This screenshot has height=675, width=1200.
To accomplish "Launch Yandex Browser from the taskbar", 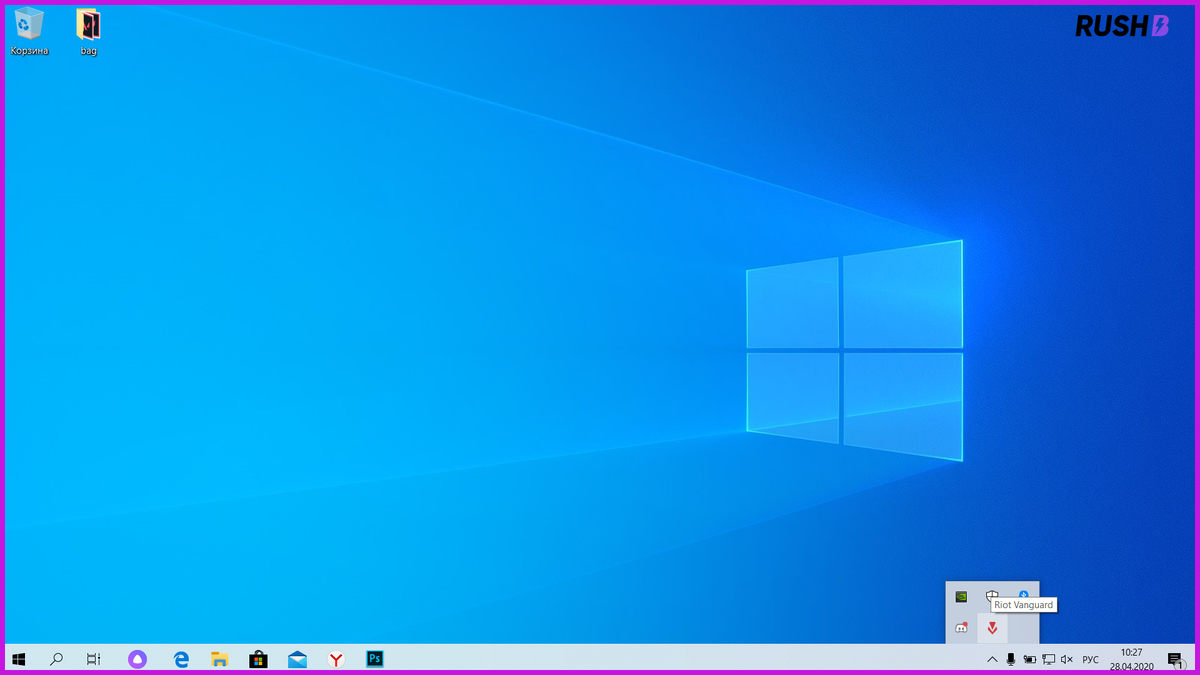I will (336, 659).
